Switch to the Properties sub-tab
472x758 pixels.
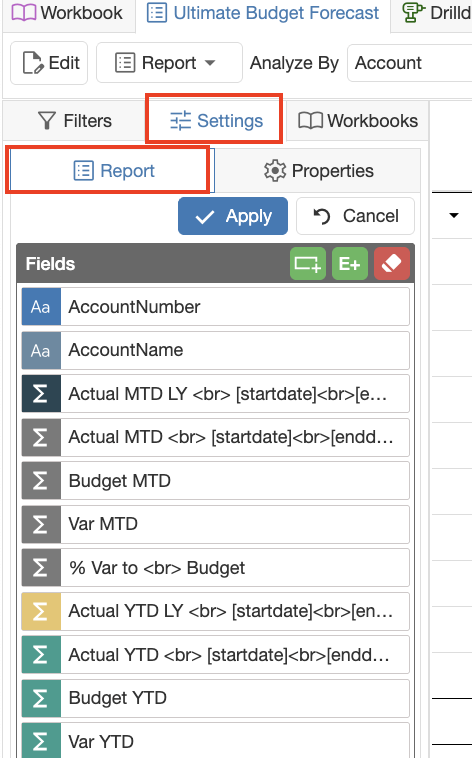[x=318, y=171]
